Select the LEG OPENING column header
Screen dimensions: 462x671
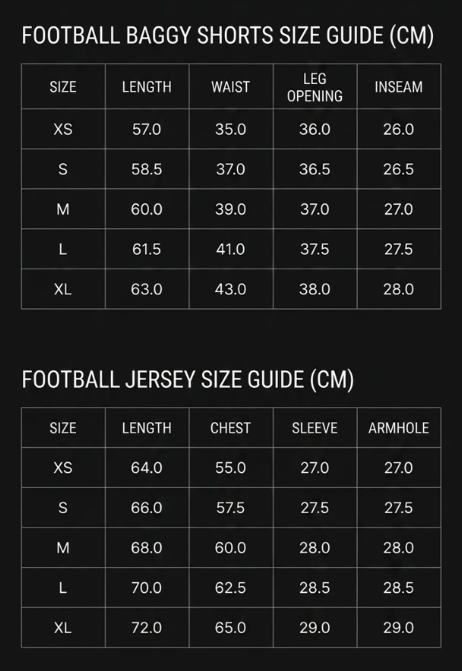coord(315,87)
